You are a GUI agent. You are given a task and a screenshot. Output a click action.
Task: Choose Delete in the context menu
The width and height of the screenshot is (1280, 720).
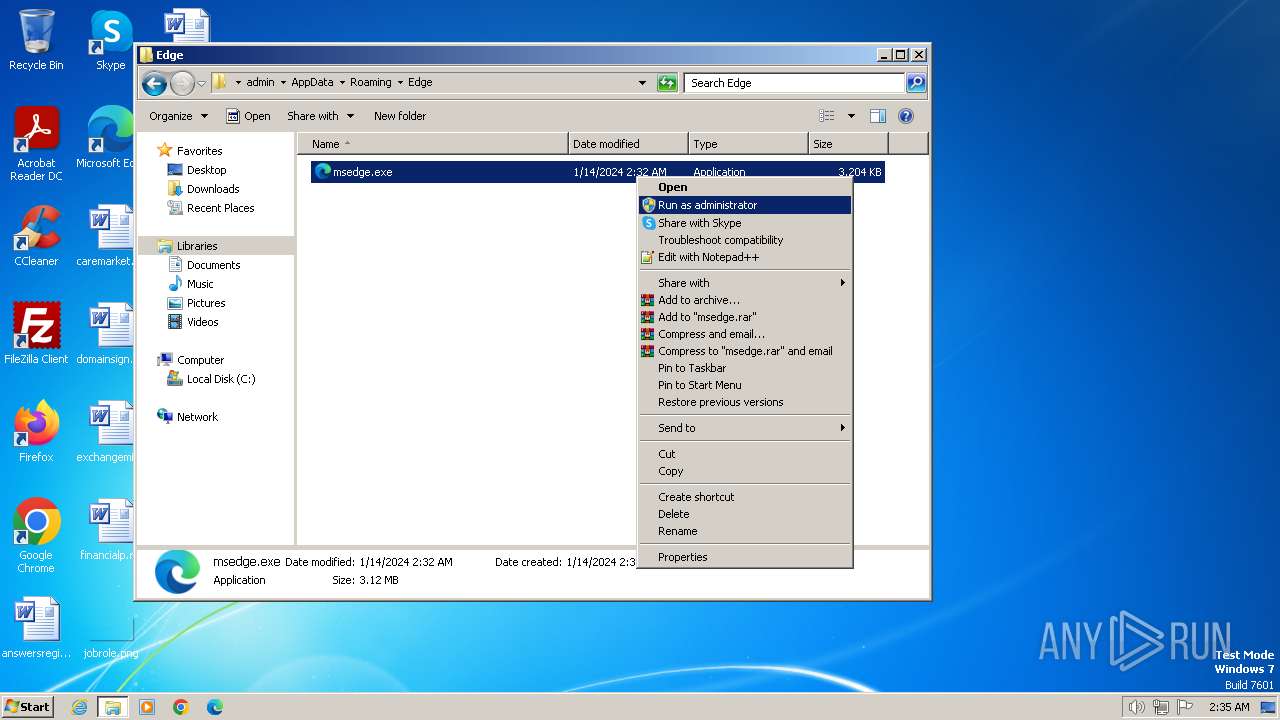(745, 514)
